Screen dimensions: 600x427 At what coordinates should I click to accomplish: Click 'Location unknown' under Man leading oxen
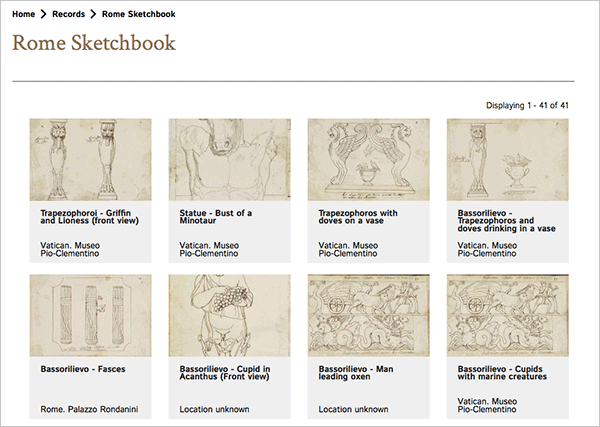tap(354, 409)
